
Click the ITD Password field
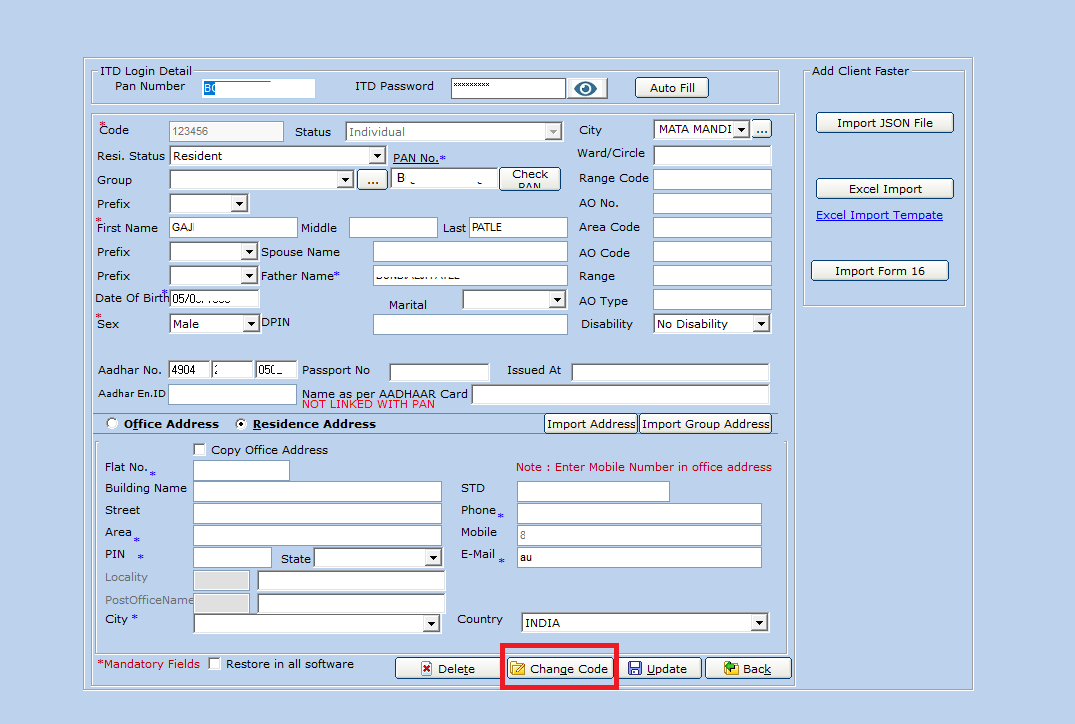point(508,88)
